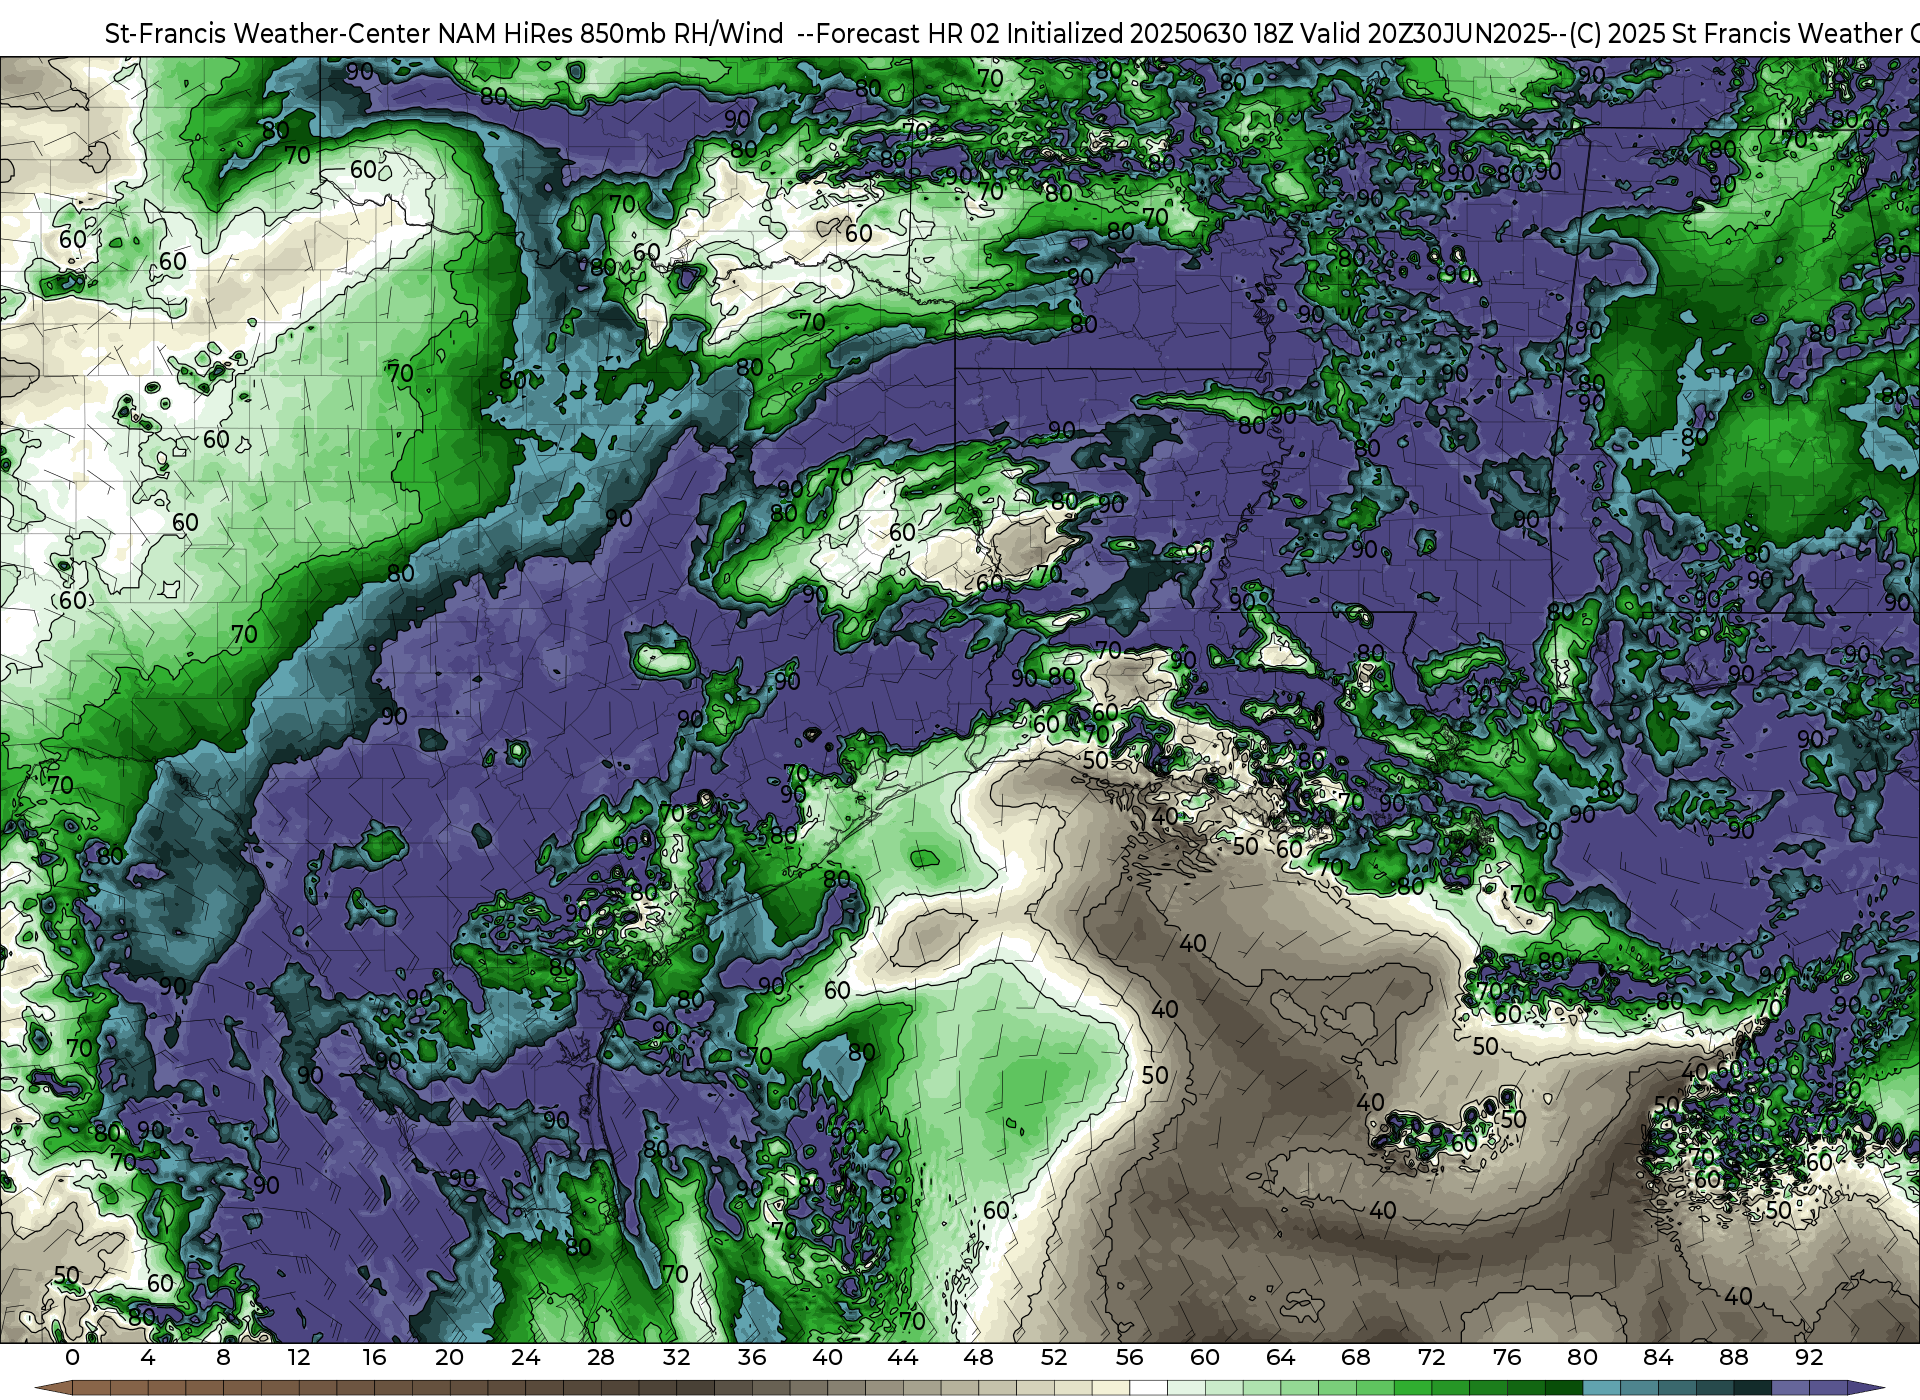1920x1400 pixels.
Task: Select the "84" value on the color scale
Action: point(1658,1358)
